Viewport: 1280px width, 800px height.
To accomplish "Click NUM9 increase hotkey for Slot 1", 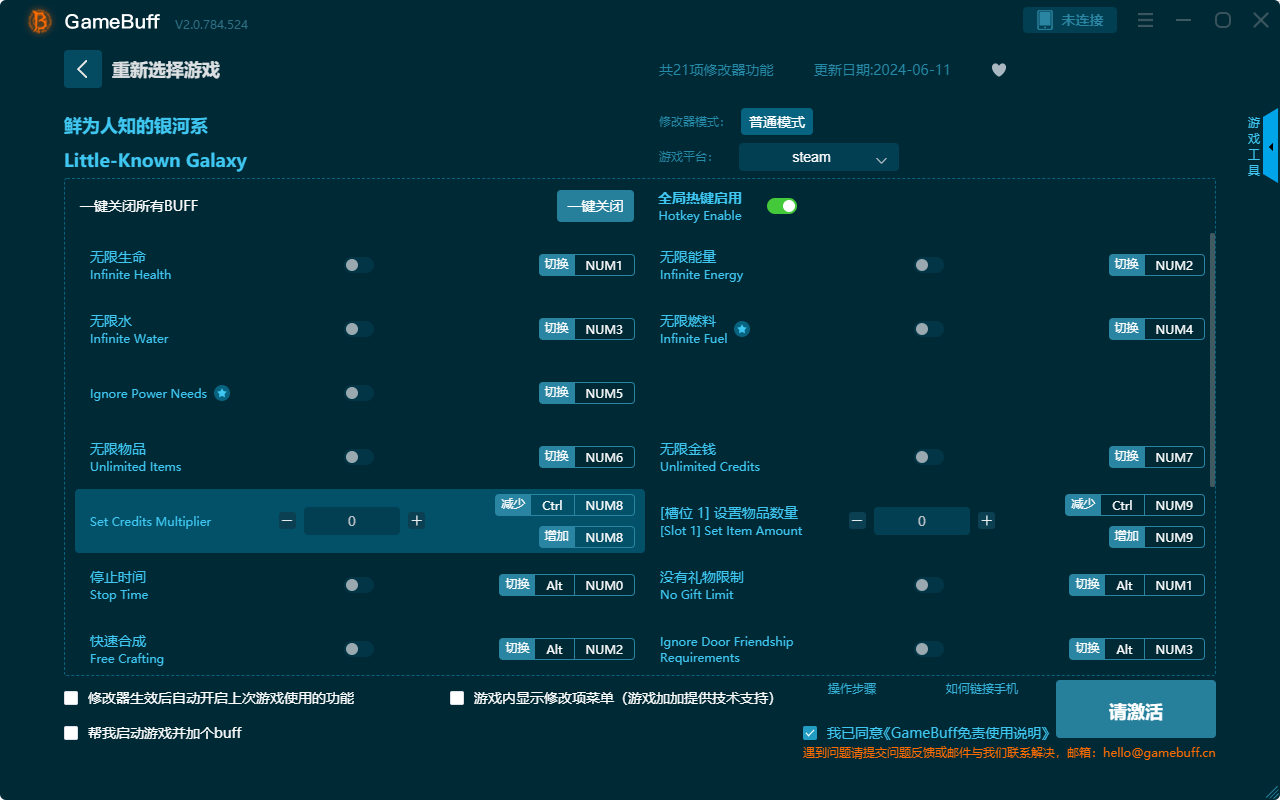I will tap(1174, 537).
